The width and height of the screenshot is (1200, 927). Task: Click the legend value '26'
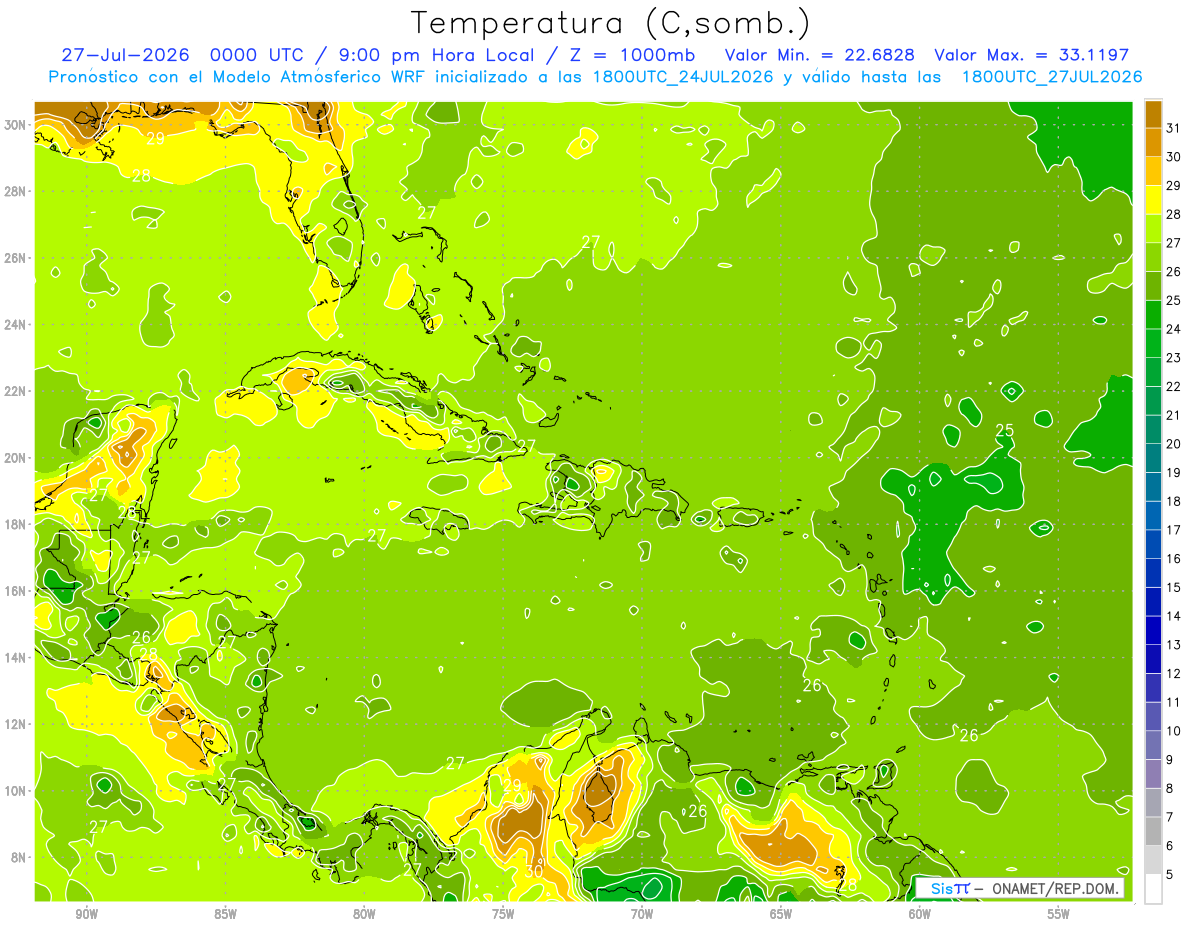pos(1174,271)
